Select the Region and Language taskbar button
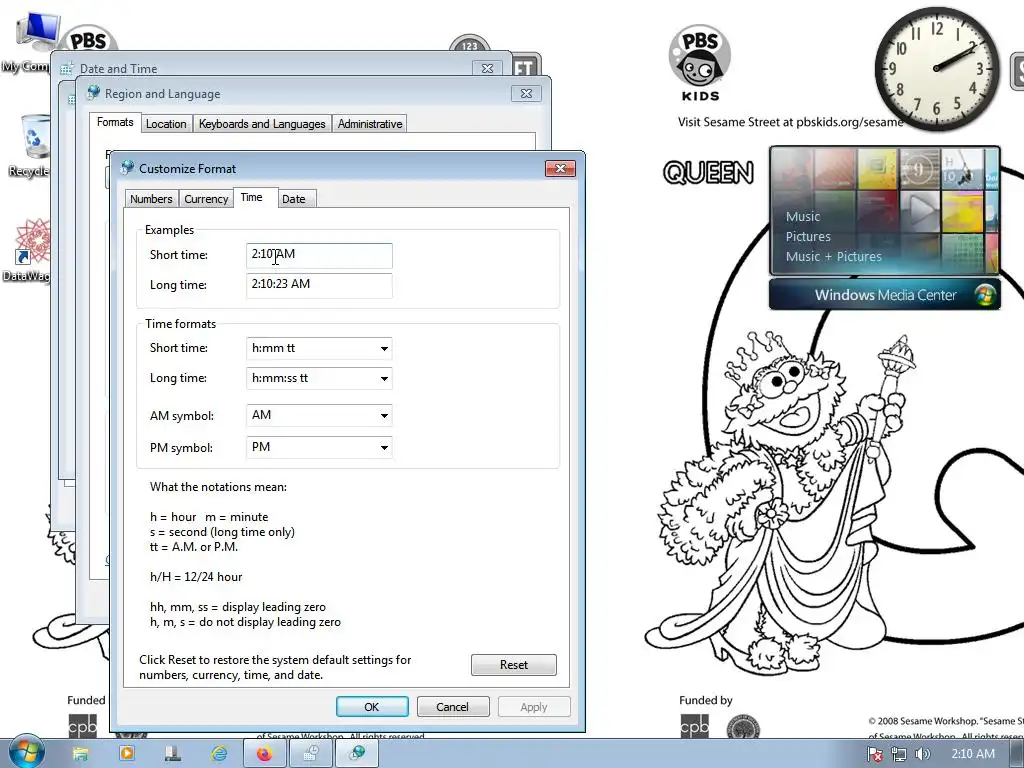The height and width of the screenshot is (768, 1024). coord(357,754)
